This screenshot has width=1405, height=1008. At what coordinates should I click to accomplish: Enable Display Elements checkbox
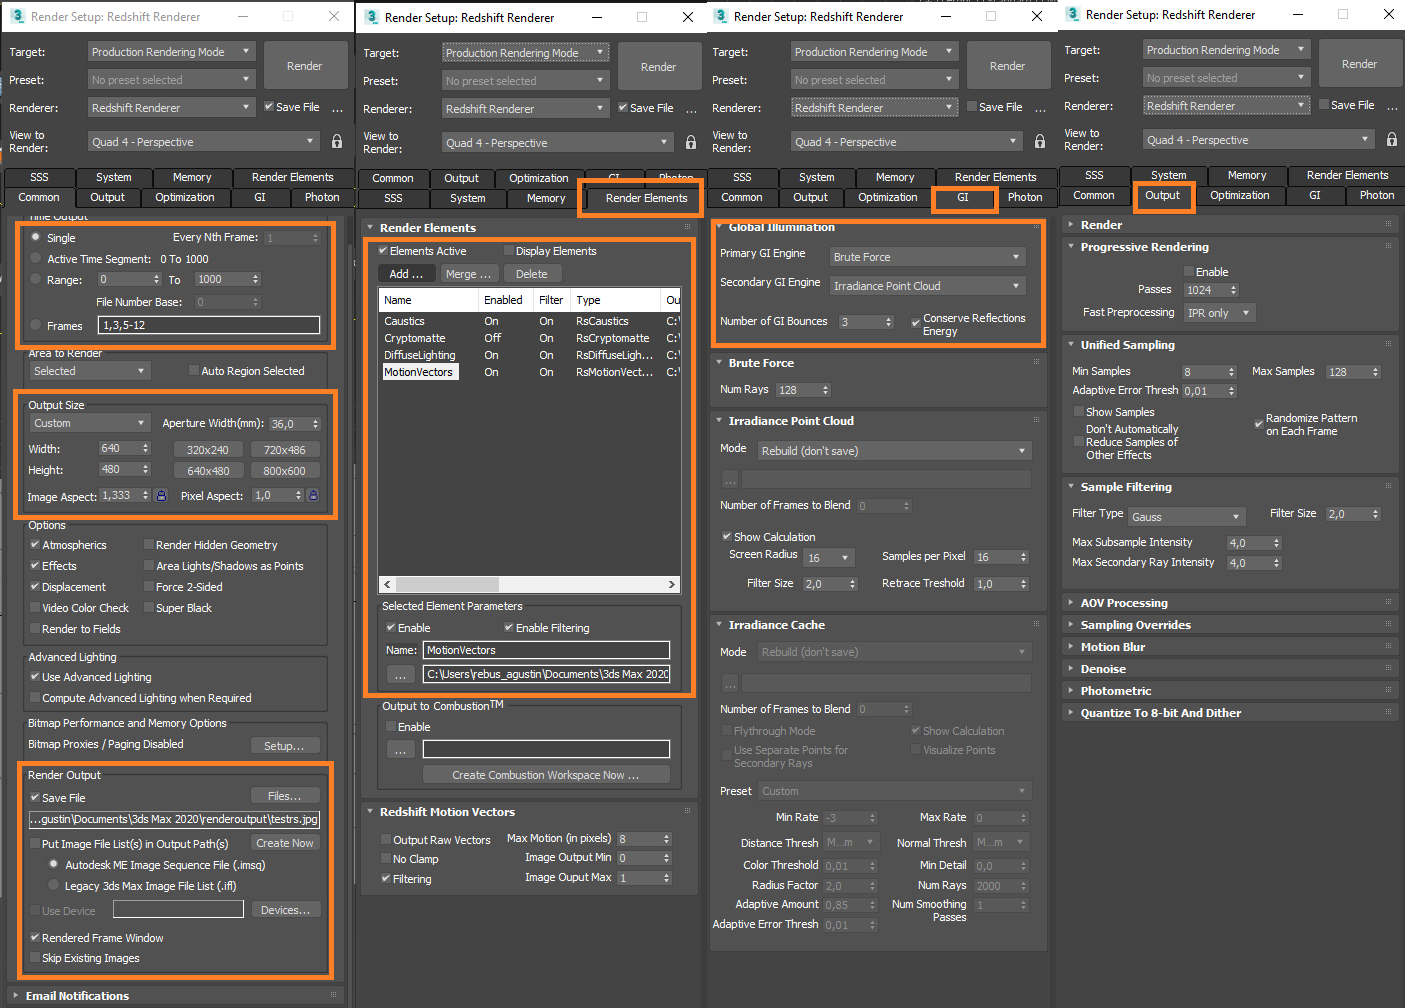click(x=509, y=251)
